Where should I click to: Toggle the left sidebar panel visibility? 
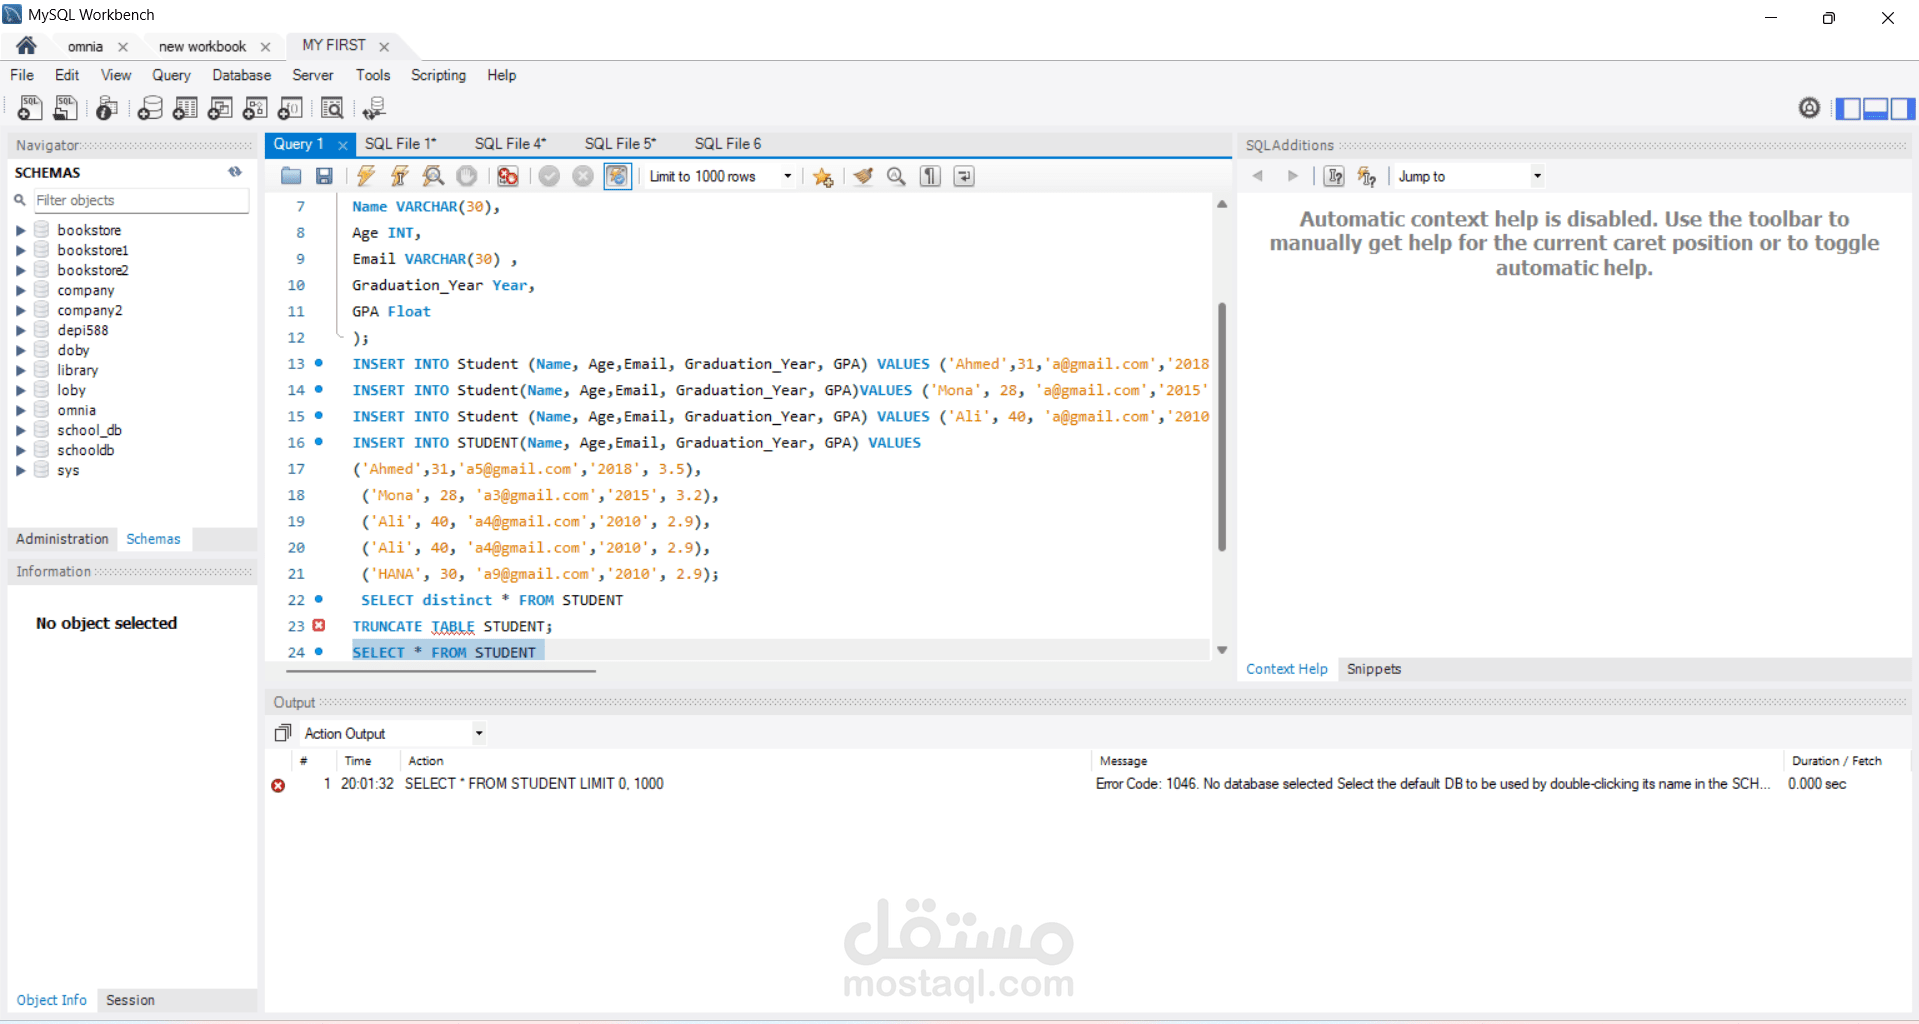coord(1848,108)
